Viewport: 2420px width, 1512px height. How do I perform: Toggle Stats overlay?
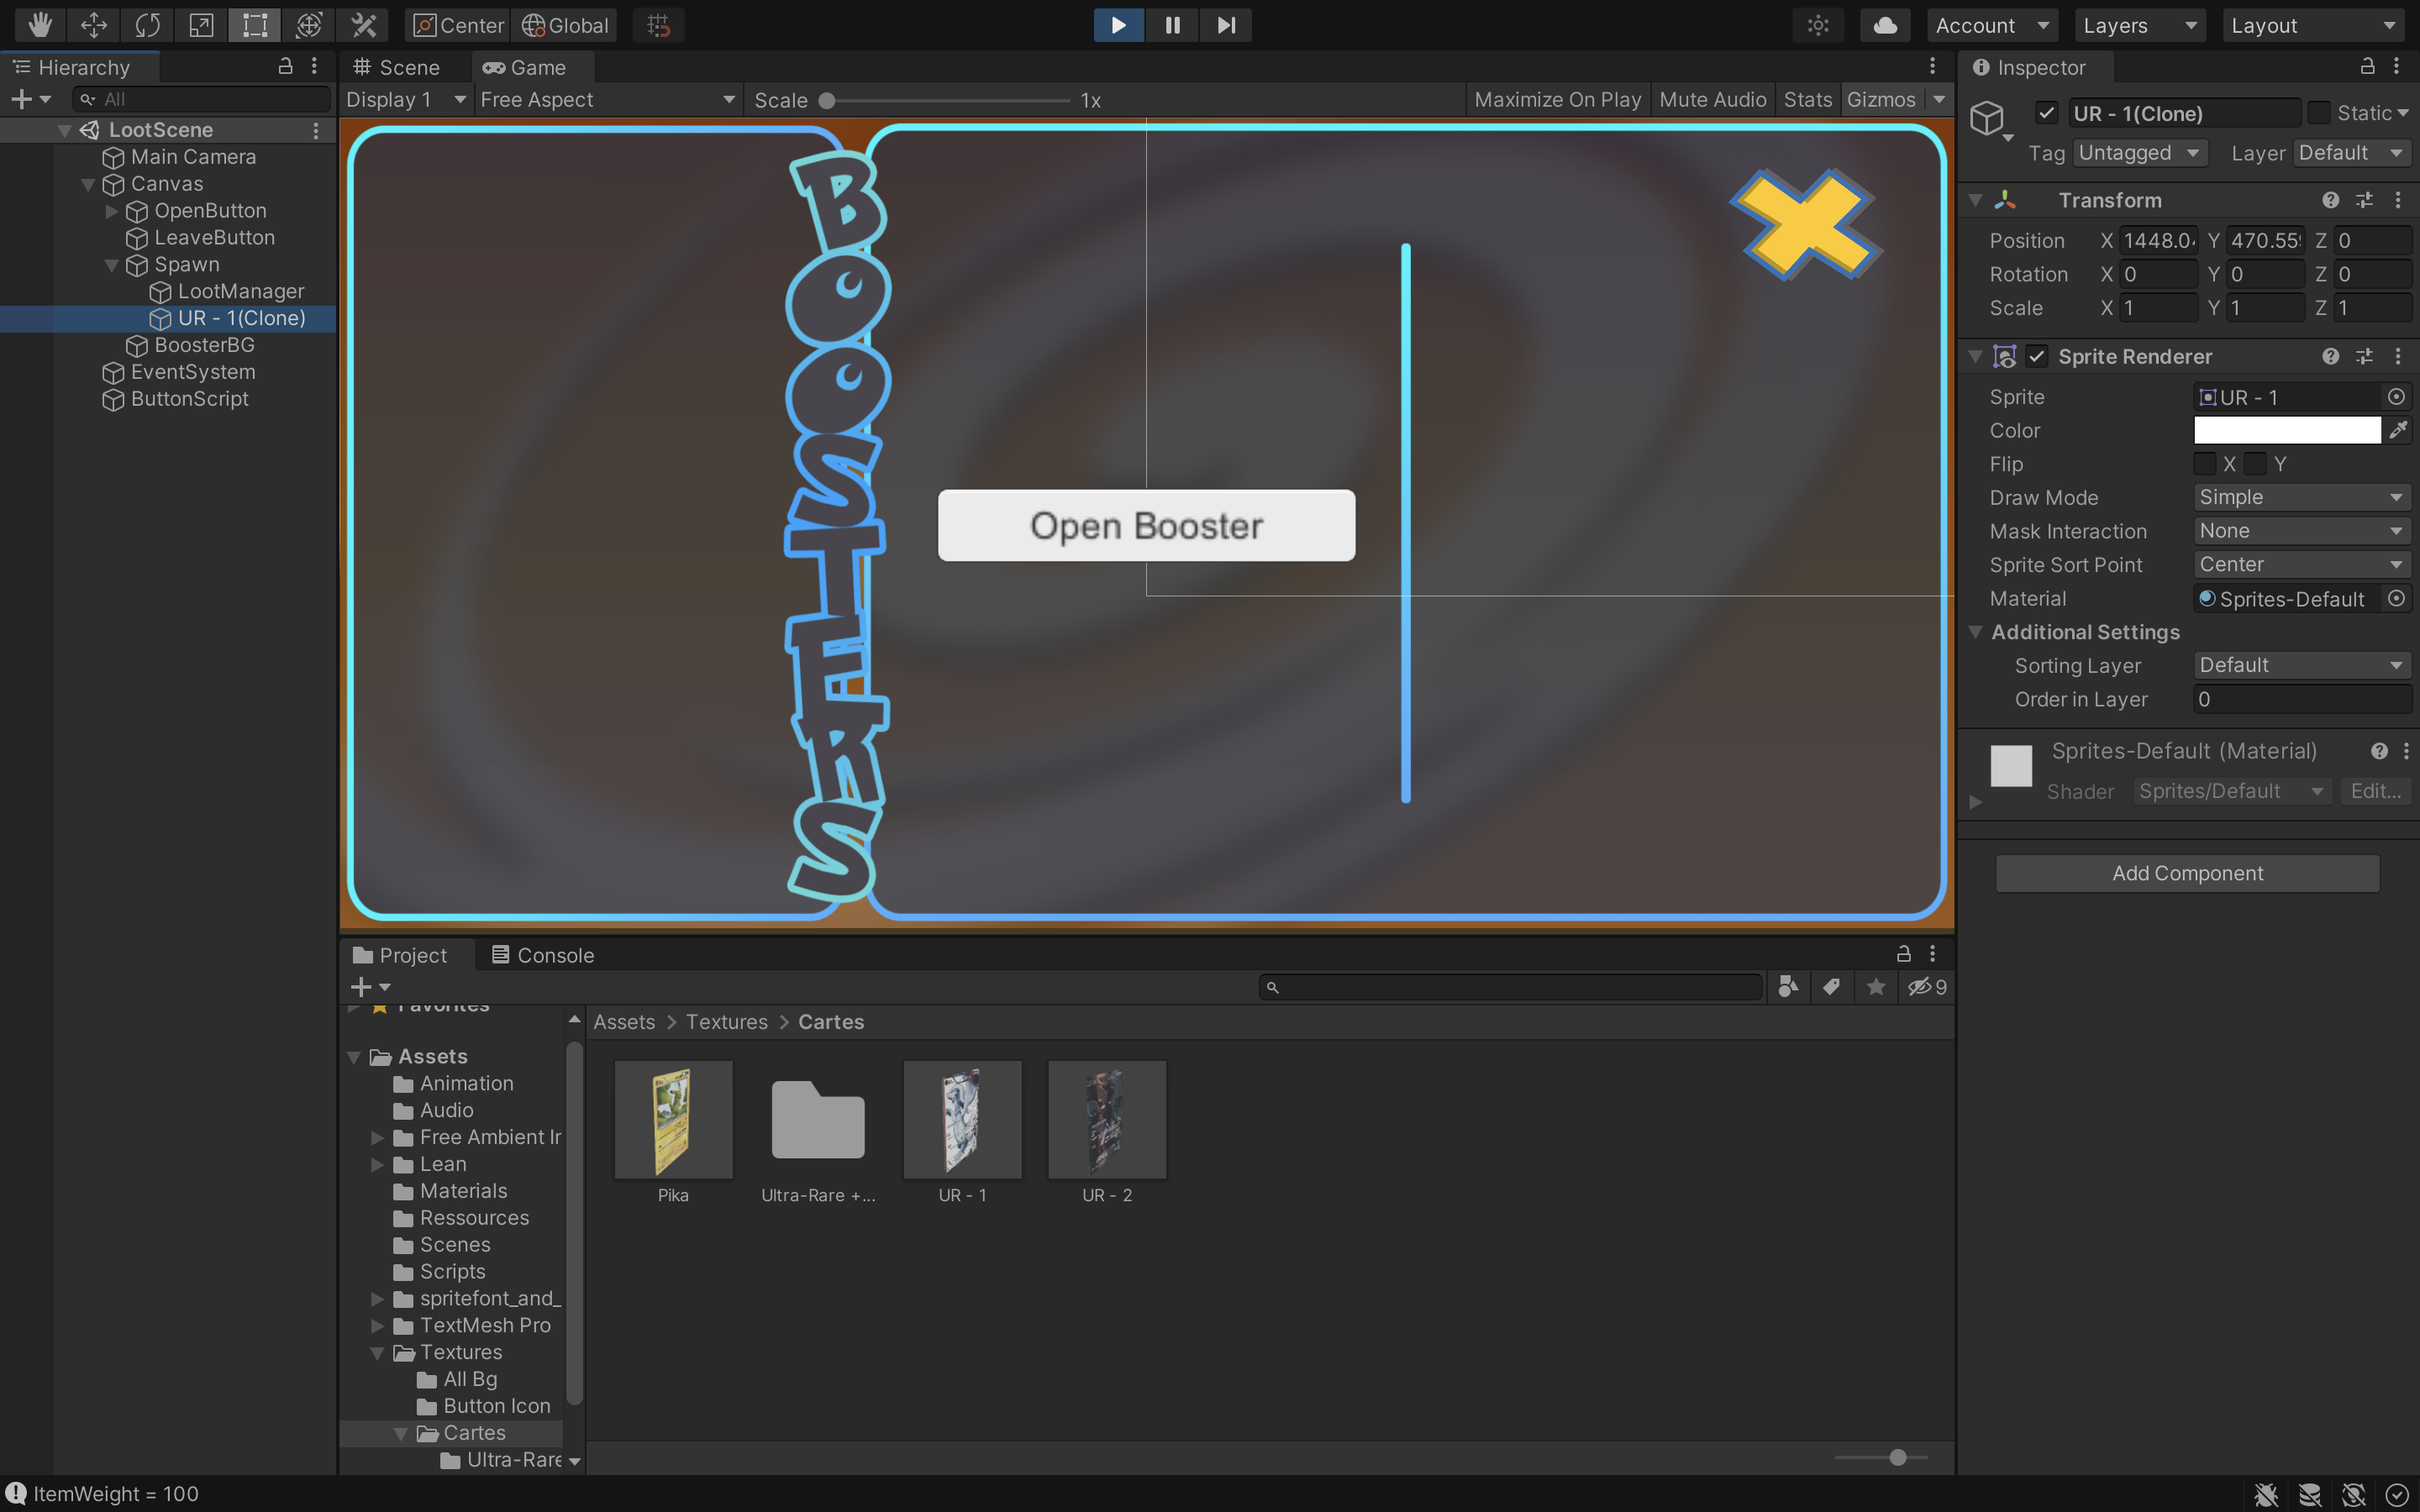click(x=1807, y=99)
